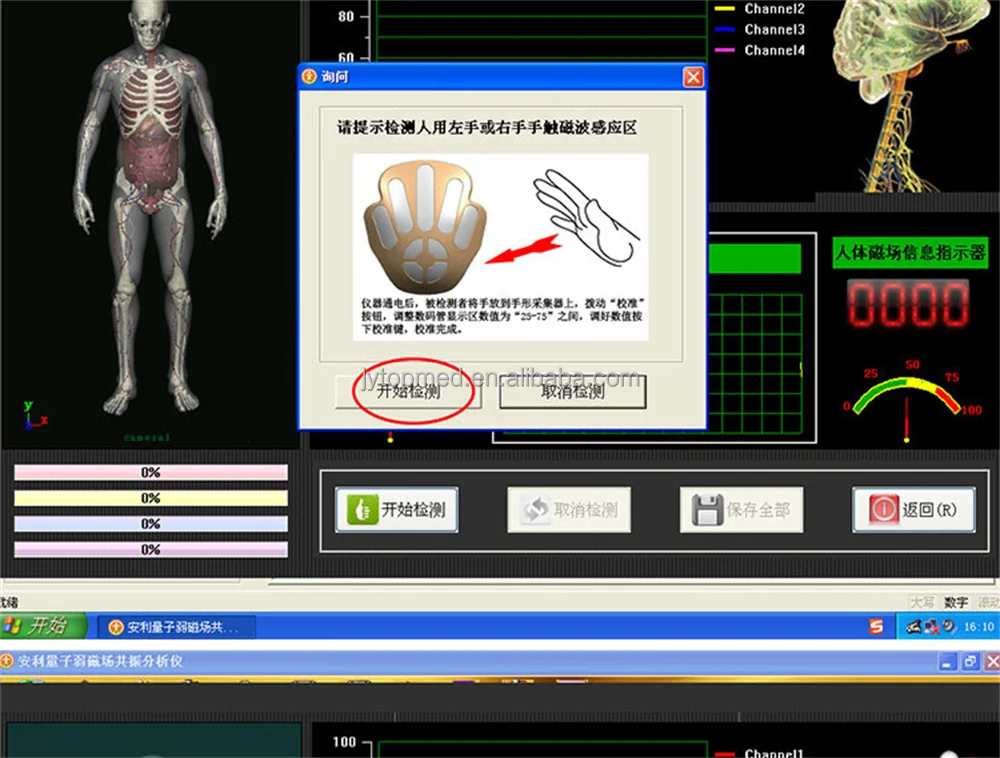The width and height of the screenshot is (1000, 758).
Task: Click the Sogou S input method tray icon
Action: (876, 627)
